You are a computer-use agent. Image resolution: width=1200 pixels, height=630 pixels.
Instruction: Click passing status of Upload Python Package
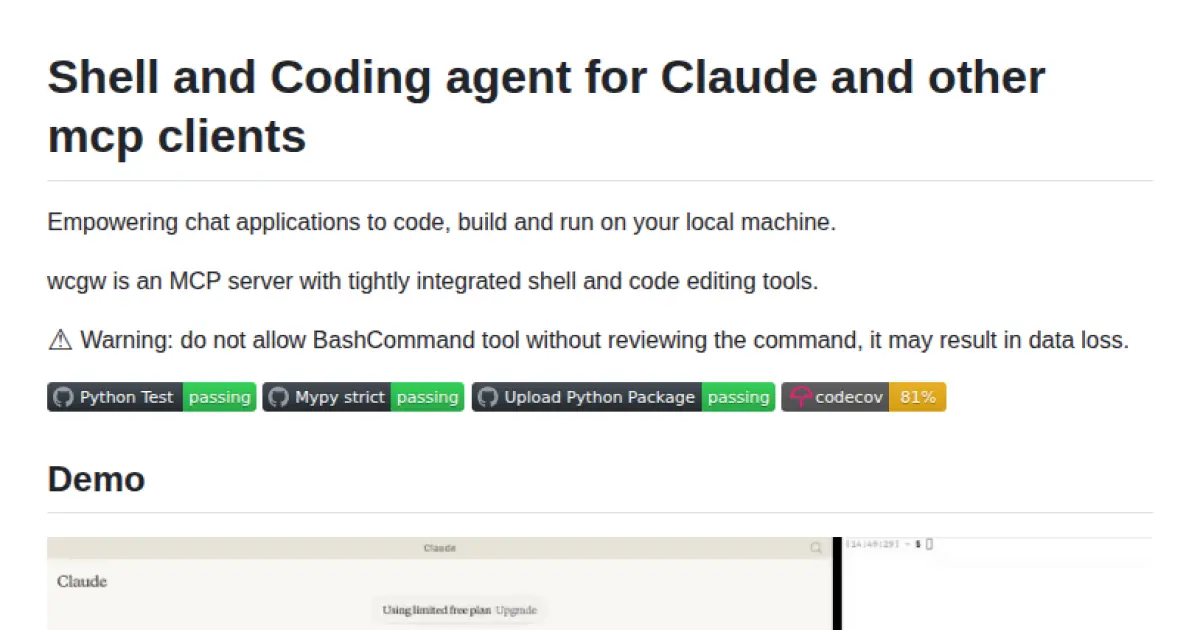click(738, 397)
